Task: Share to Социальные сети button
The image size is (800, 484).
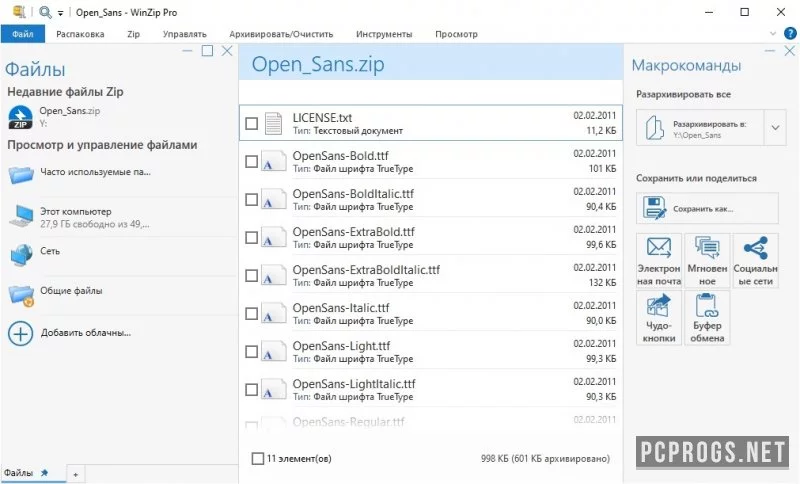Action: (756, 261)
